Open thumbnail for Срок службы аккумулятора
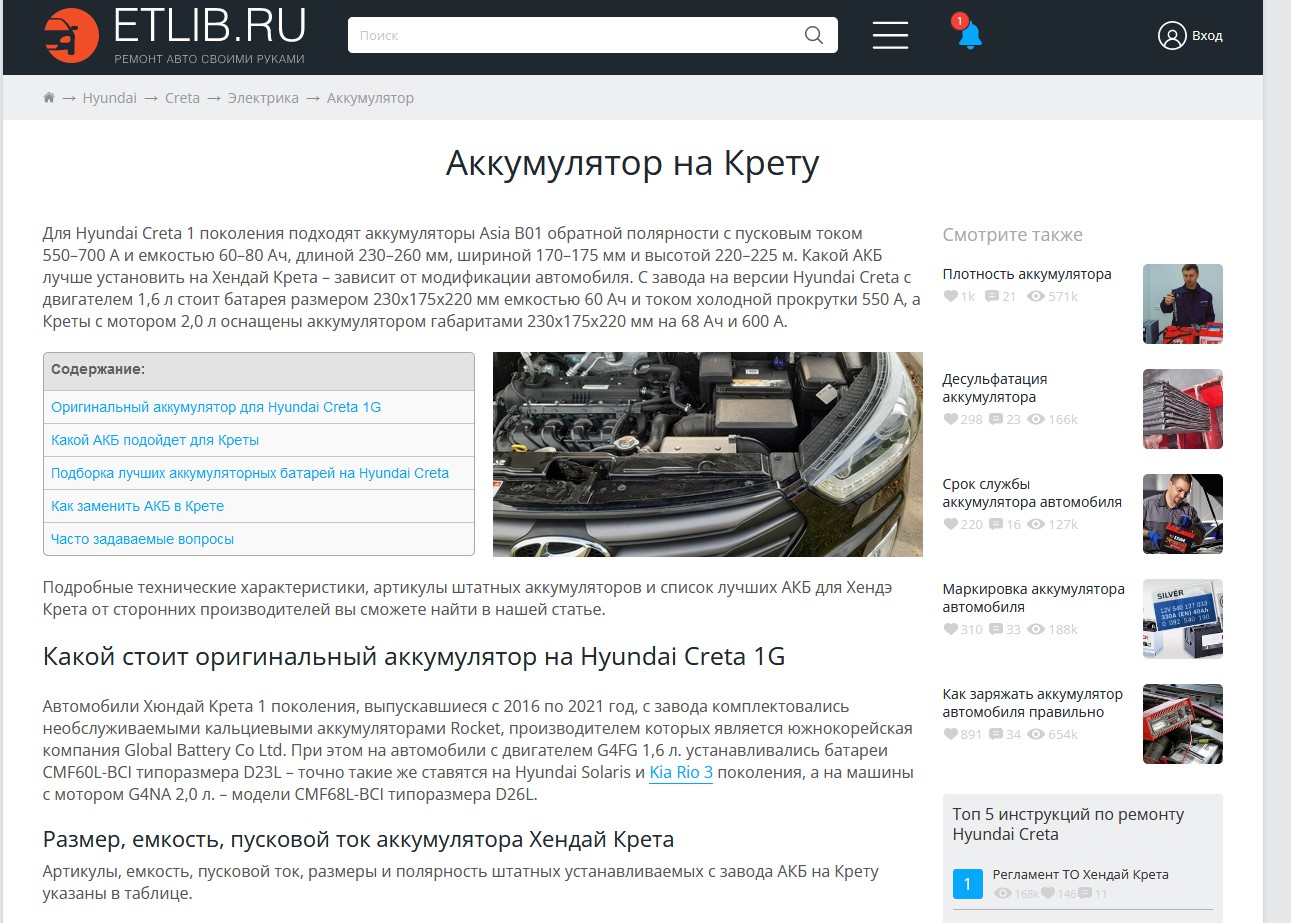Viewport: 1291px width, 923px height. point(1183,514)
